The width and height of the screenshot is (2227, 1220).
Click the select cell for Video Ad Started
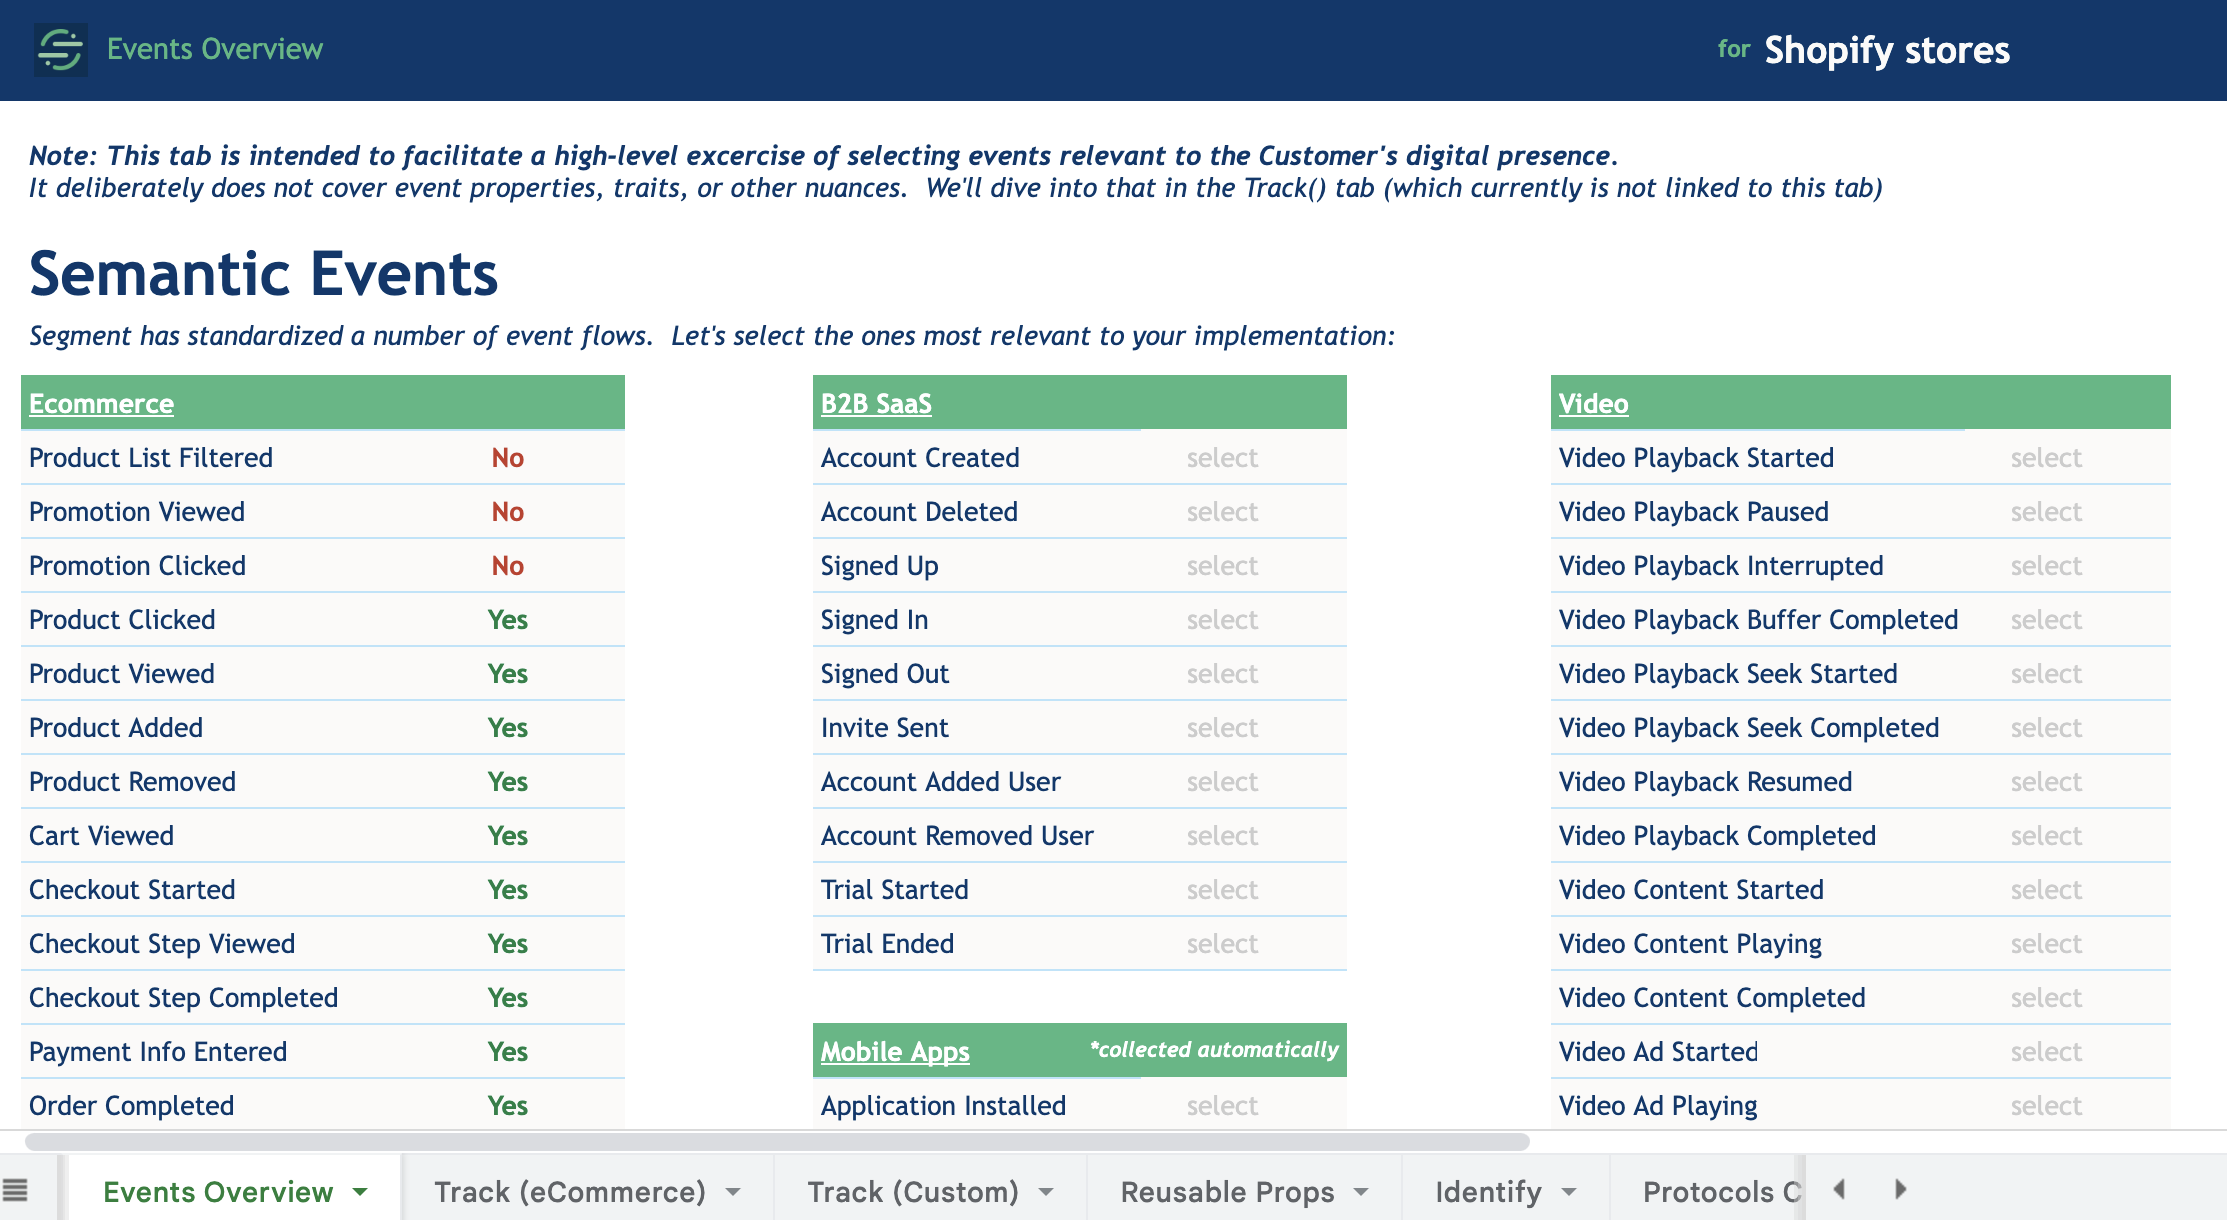pos(2046,1052)
